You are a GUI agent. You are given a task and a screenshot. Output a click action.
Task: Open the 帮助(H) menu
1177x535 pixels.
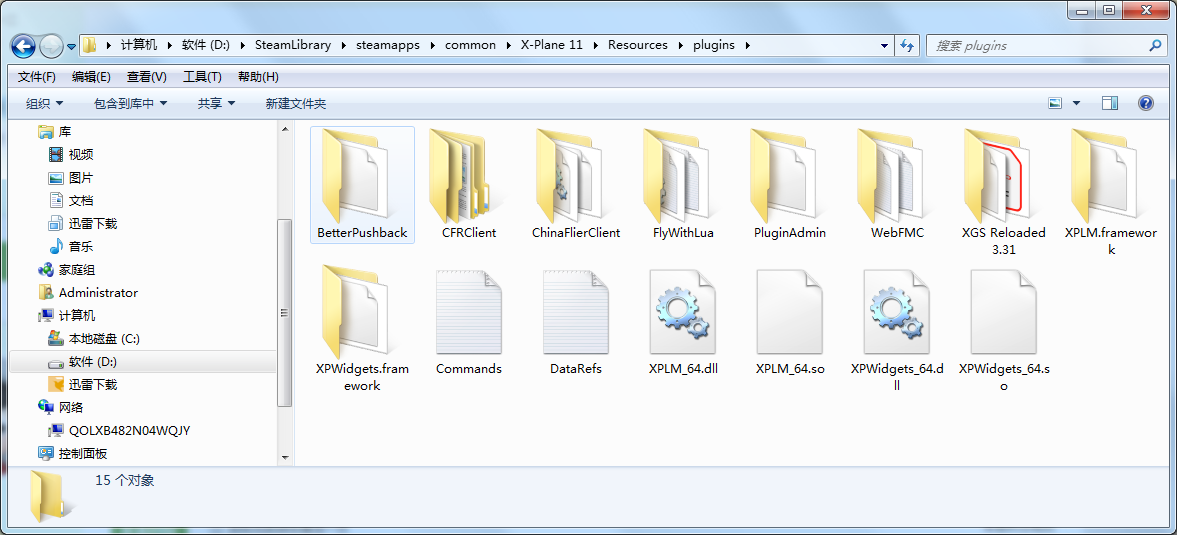coord(257,77)
